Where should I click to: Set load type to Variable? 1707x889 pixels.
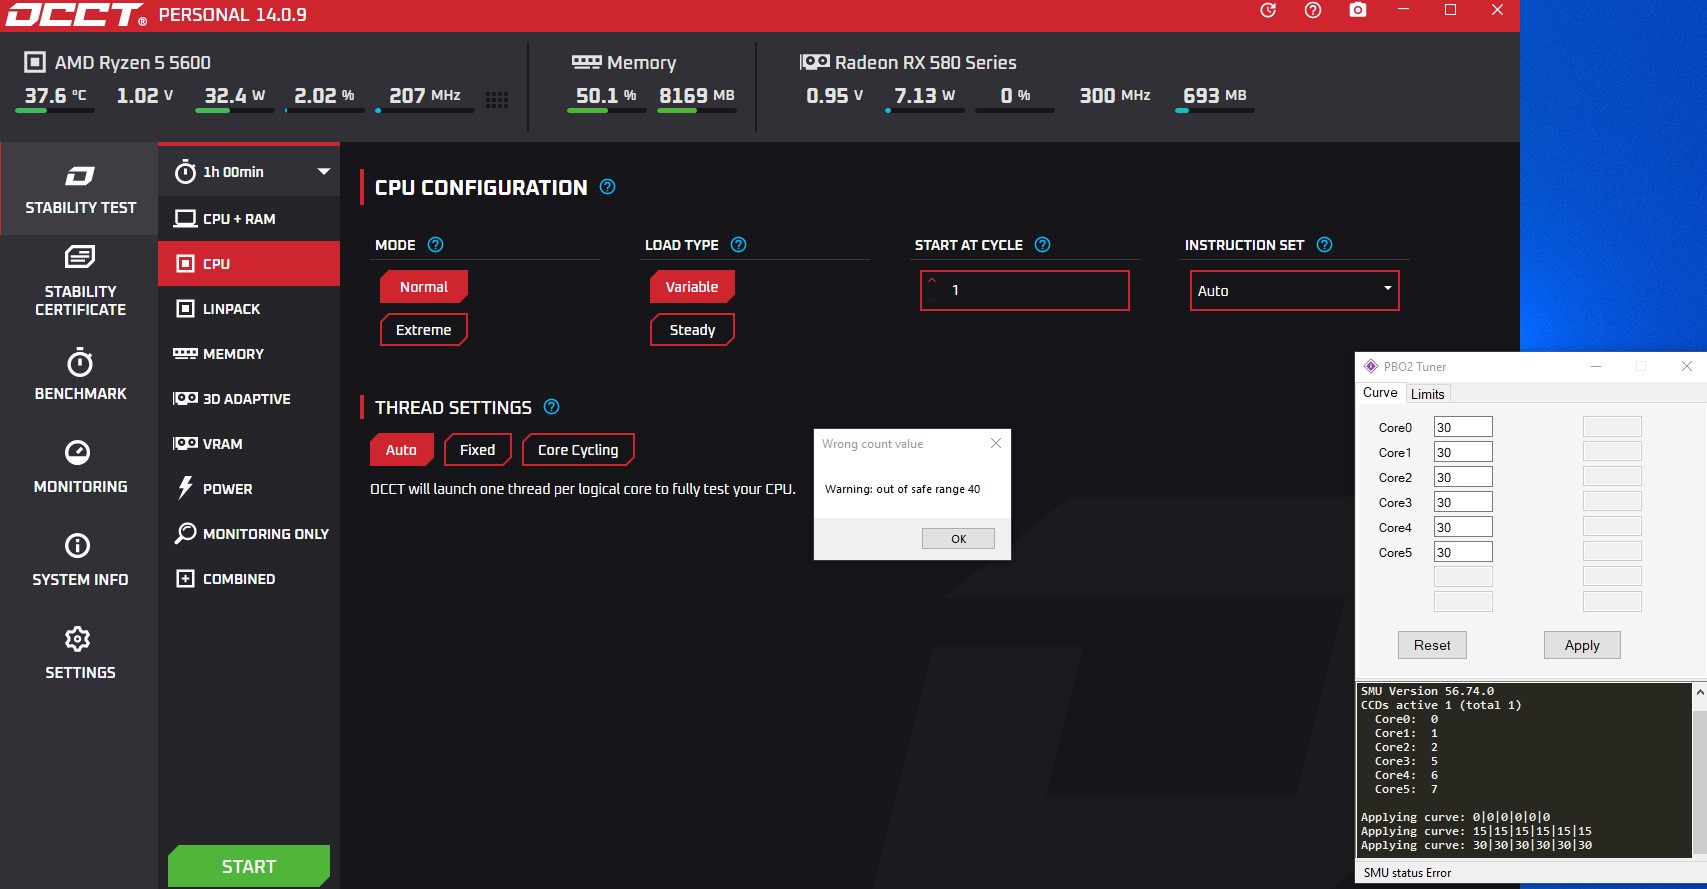[692, 287]
